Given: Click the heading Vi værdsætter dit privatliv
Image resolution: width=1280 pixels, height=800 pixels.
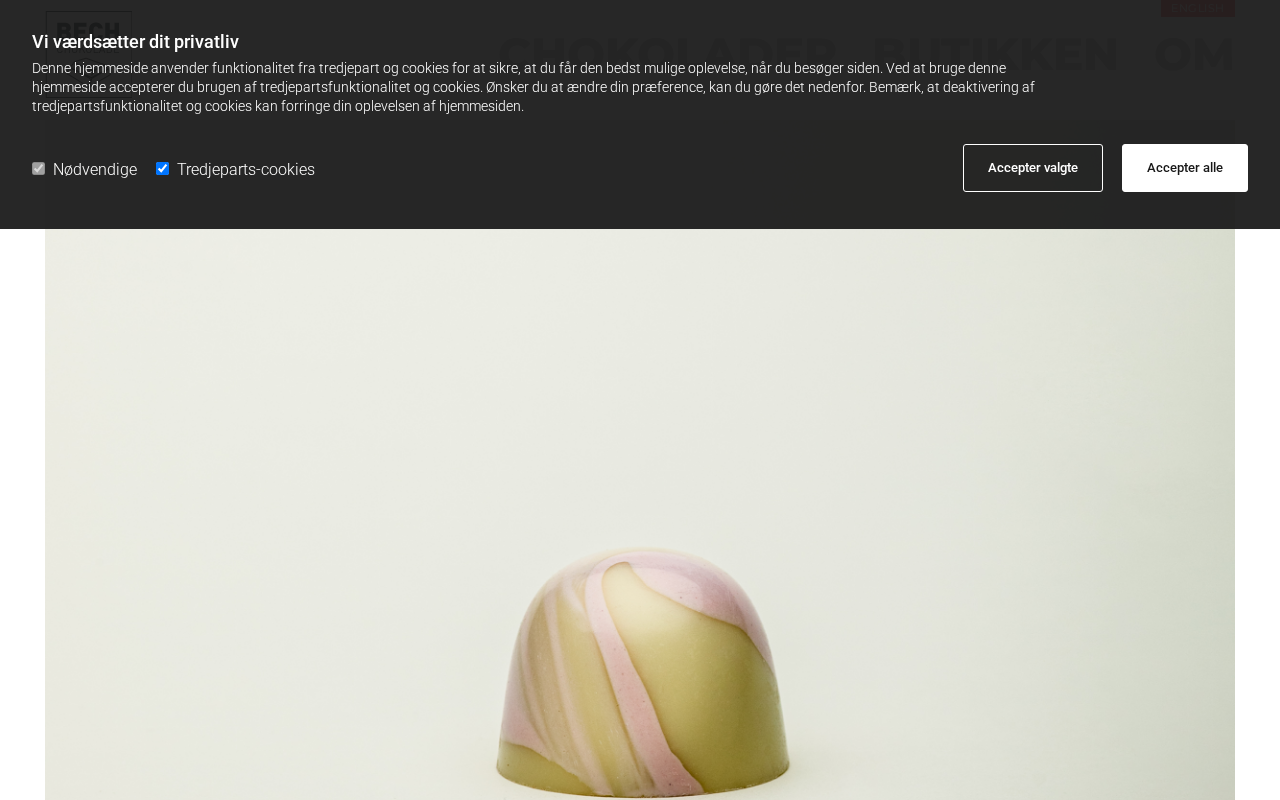Looking at the screenshot, I should (x=135, y=41).
